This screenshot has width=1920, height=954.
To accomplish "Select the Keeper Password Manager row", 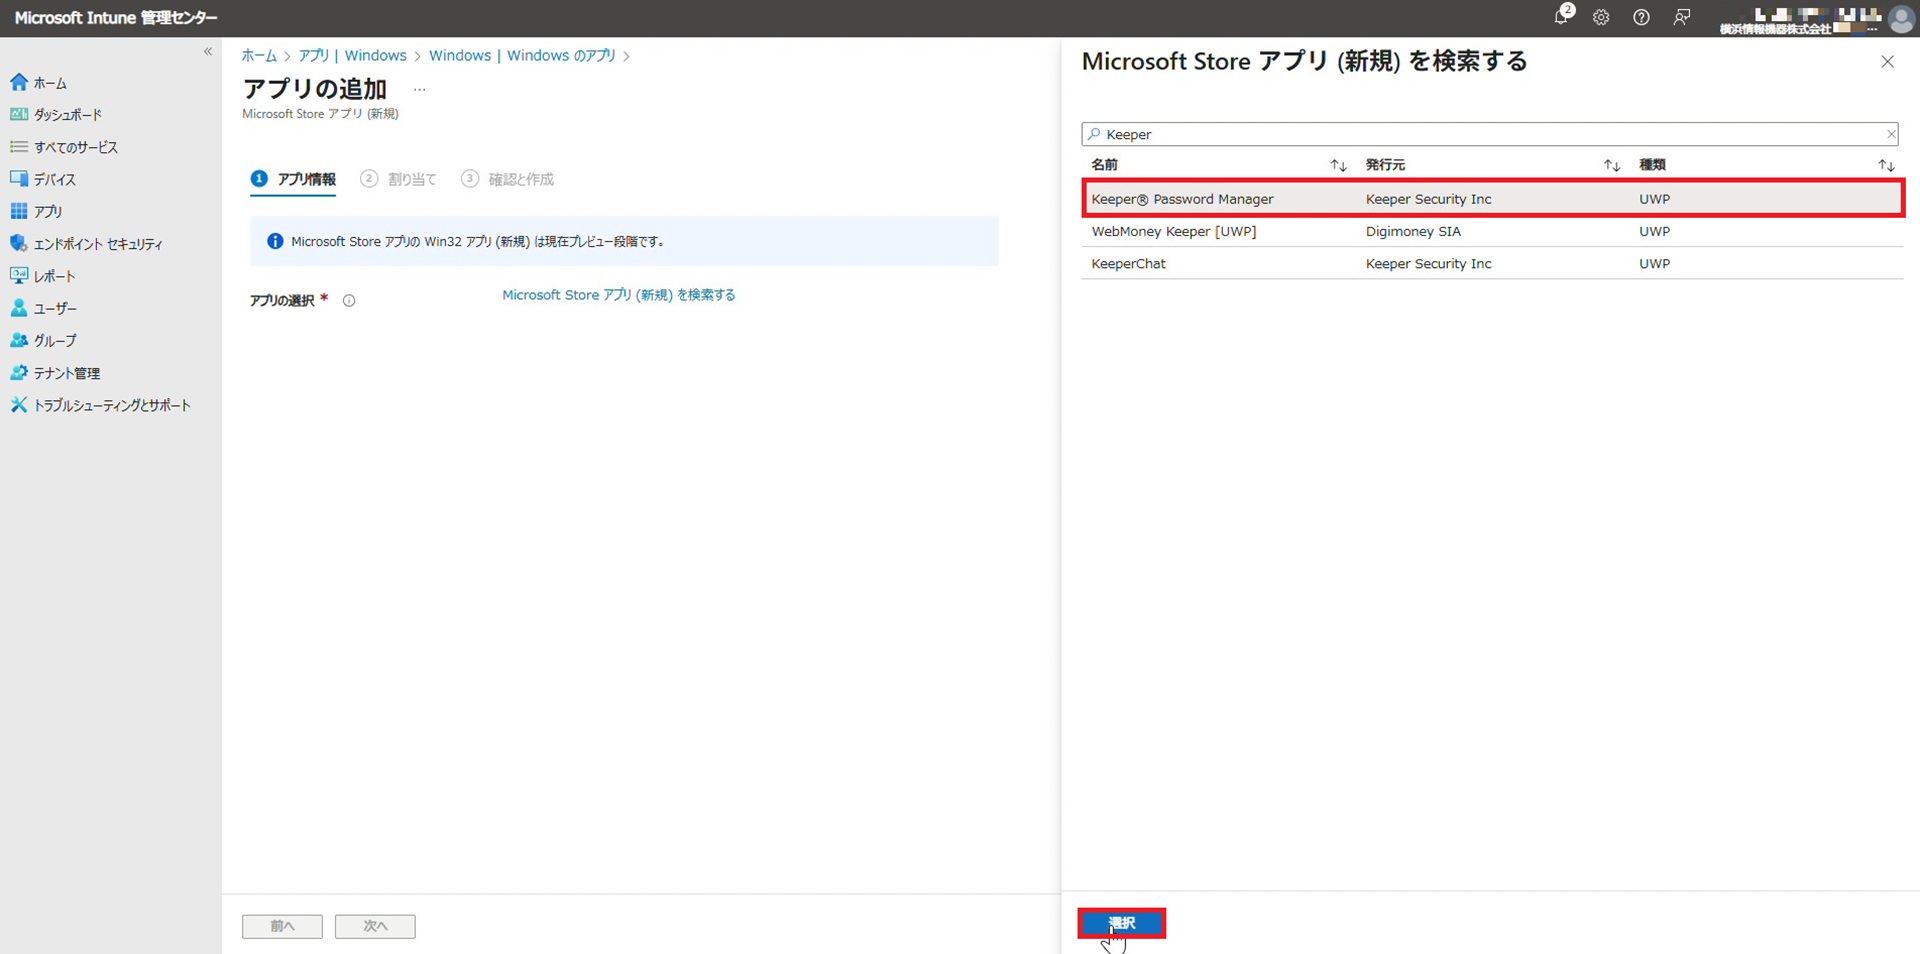I will click(x=1492, y=199).
